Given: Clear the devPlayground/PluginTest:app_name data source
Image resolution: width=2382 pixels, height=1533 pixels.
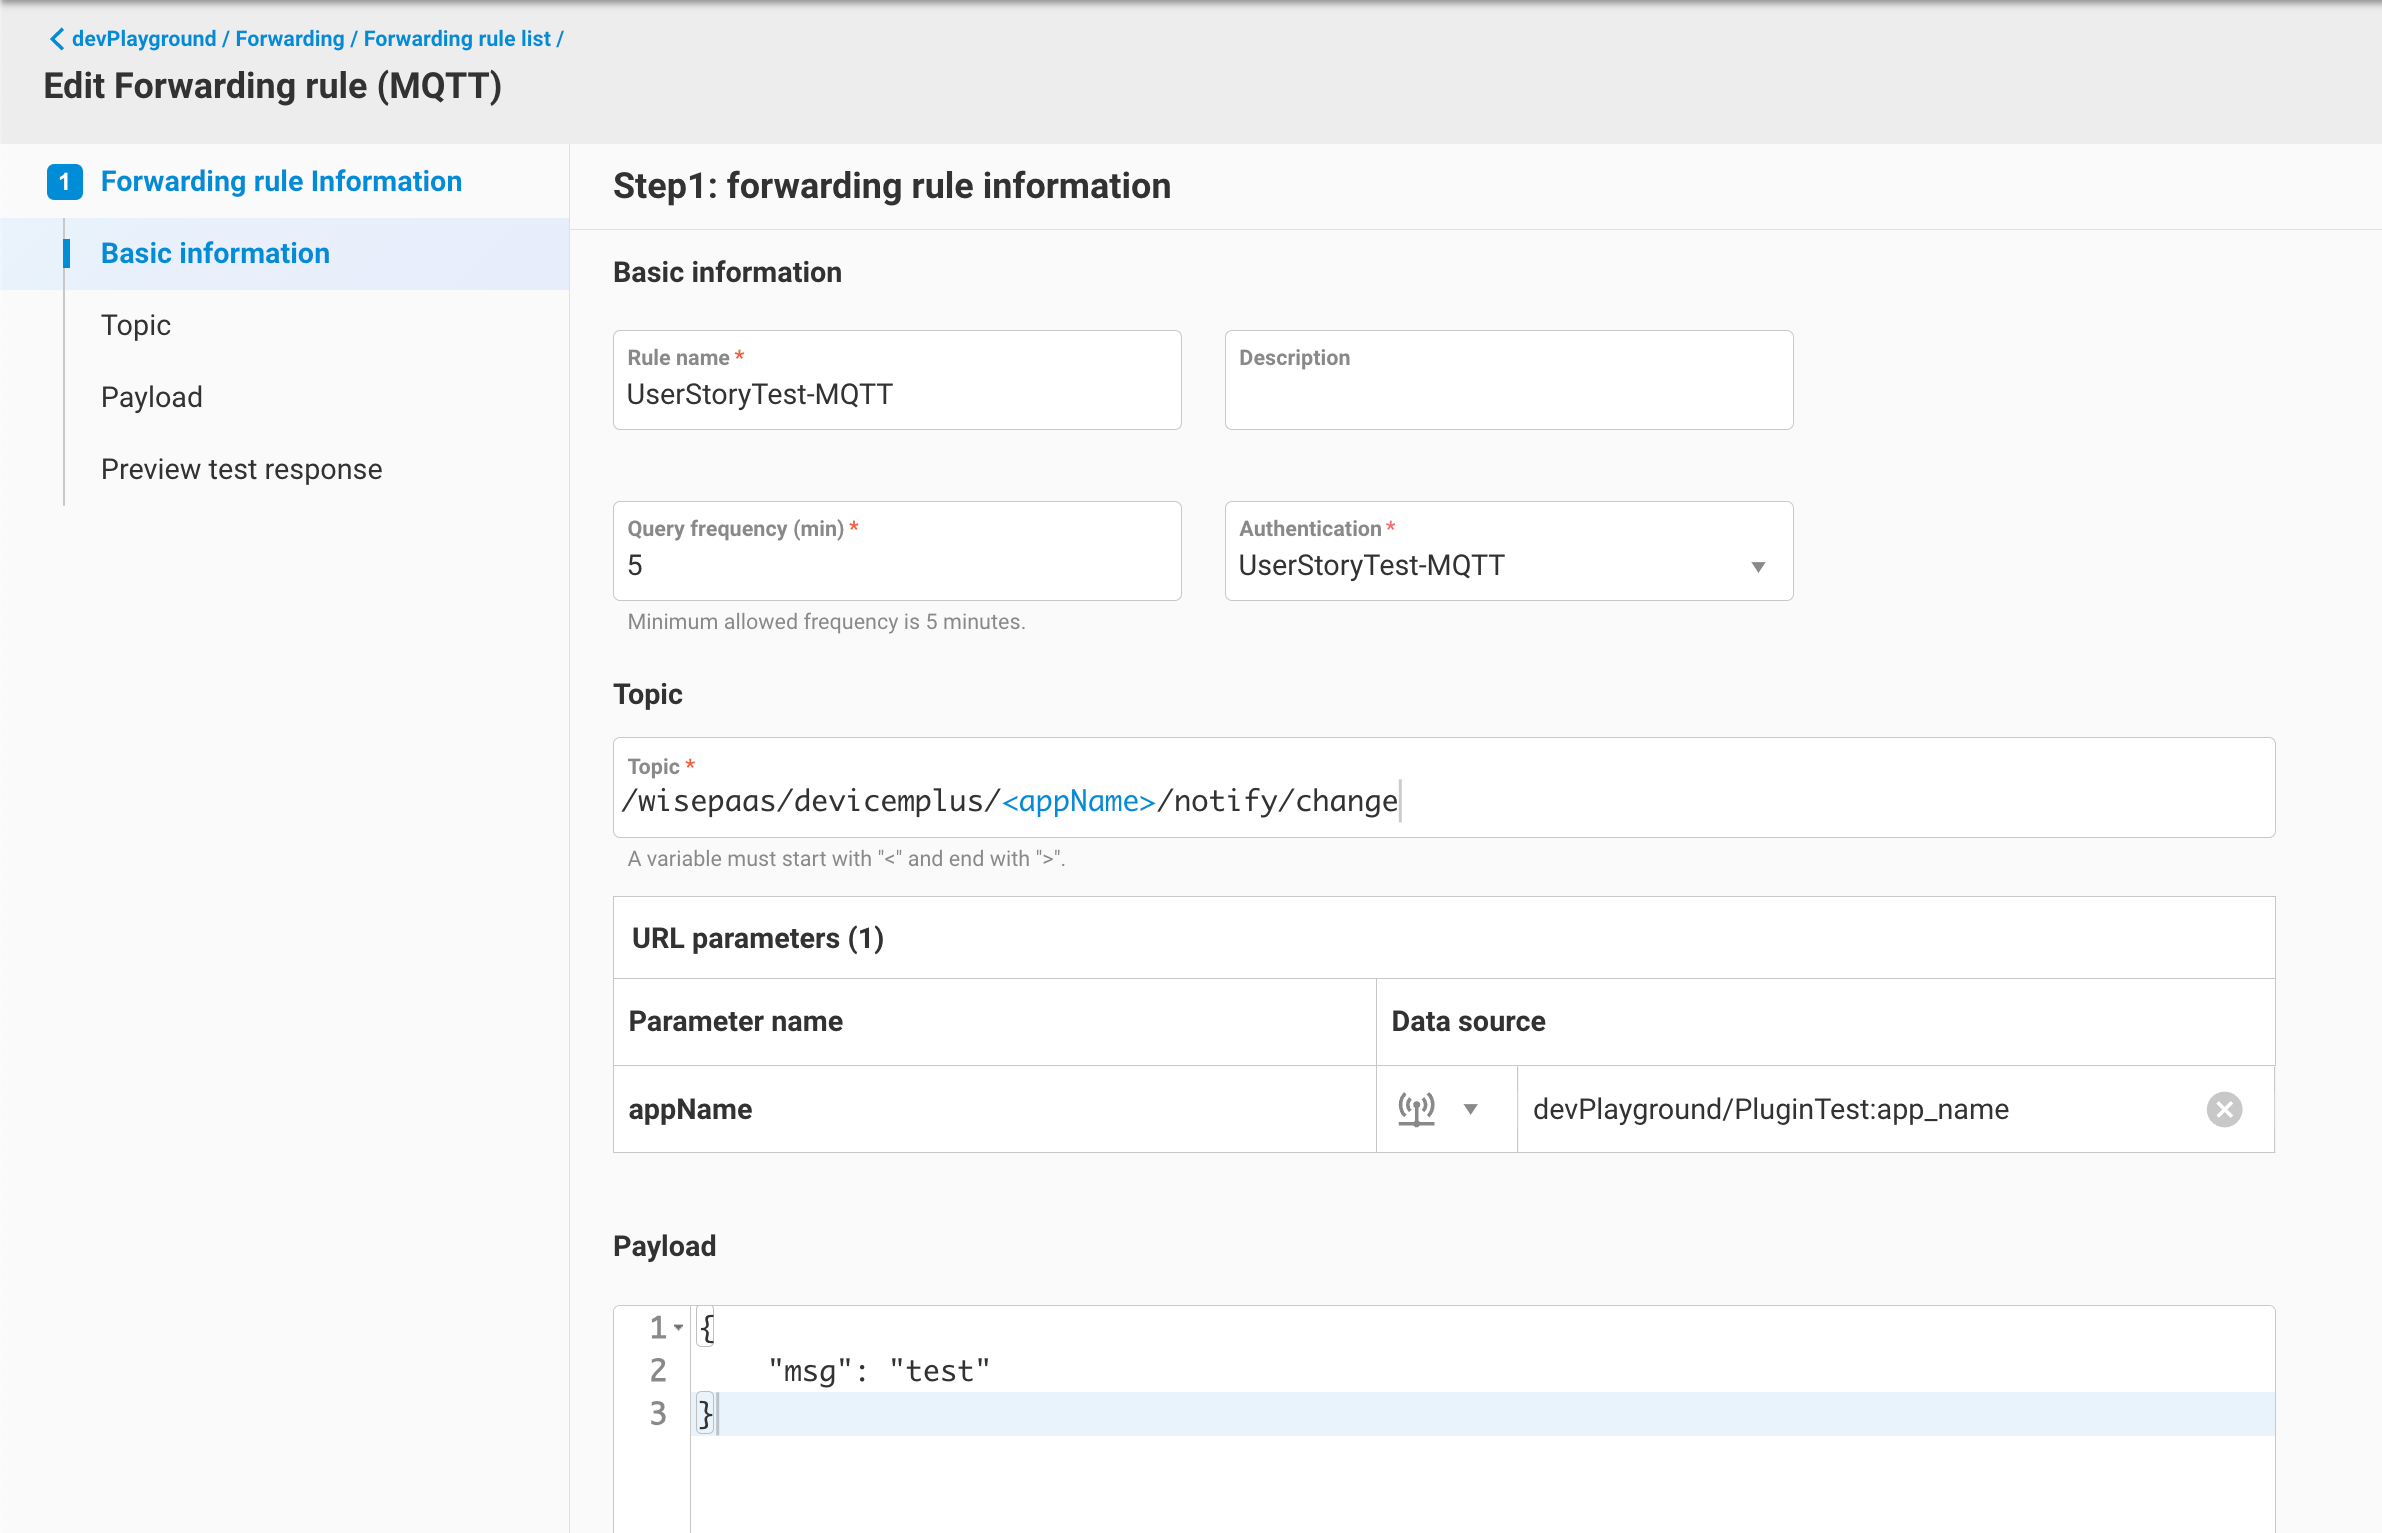Looking at the screenshot, I should tap(2224, 1109).
